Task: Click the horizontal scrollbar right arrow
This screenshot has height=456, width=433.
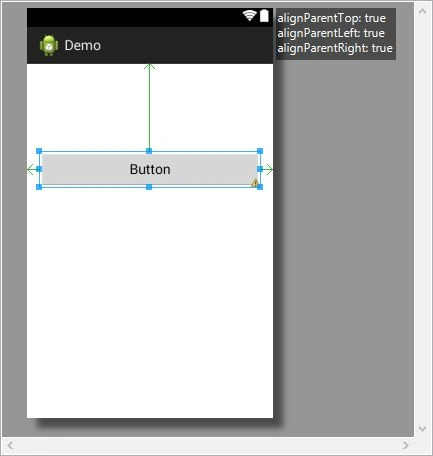Action: click(405, 445)
